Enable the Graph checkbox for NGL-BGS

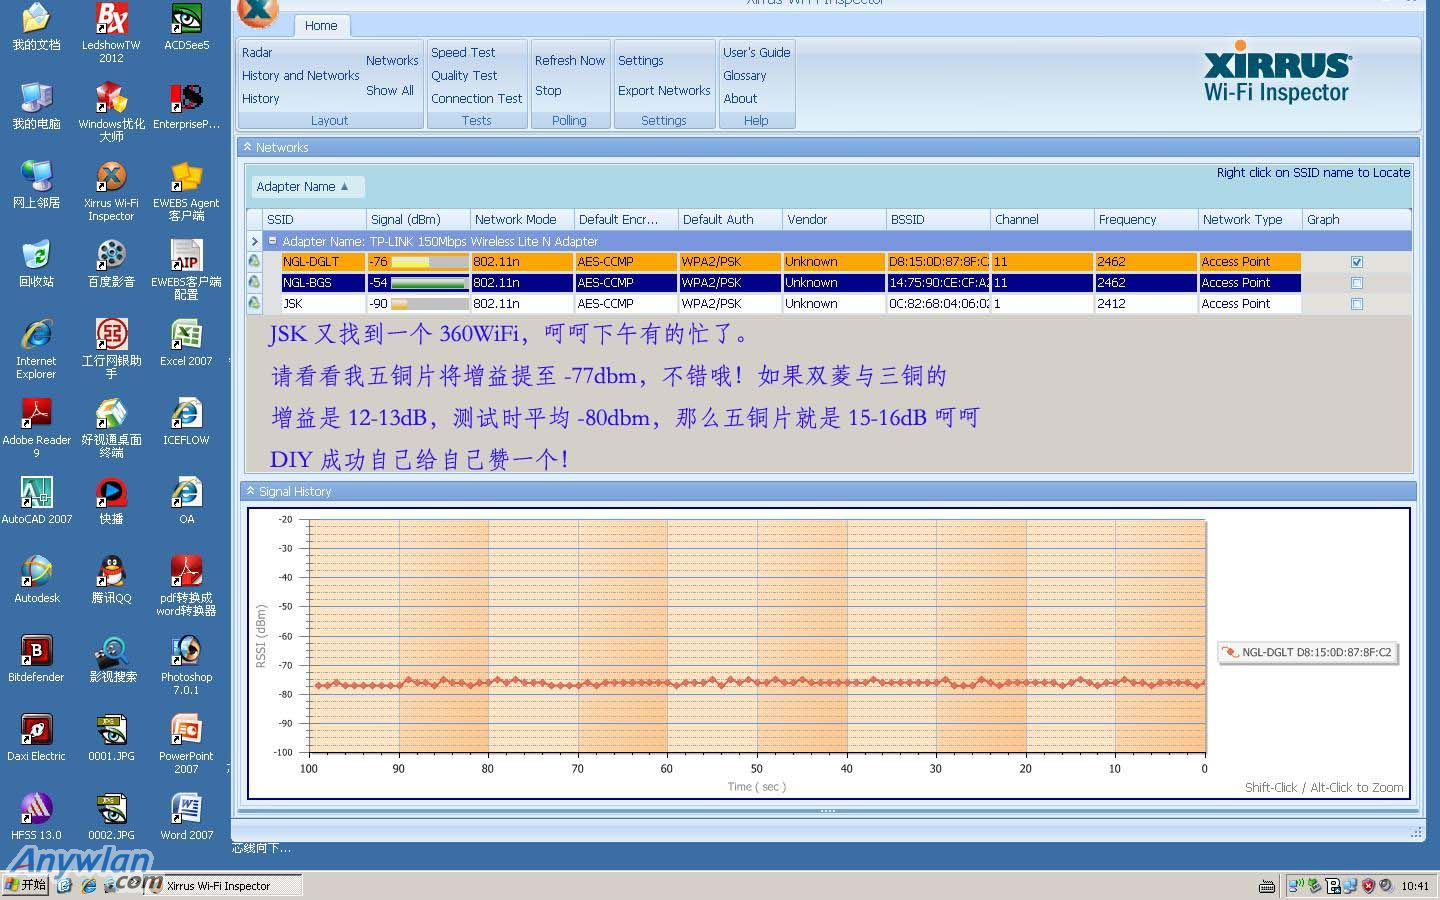point(1357,283)
